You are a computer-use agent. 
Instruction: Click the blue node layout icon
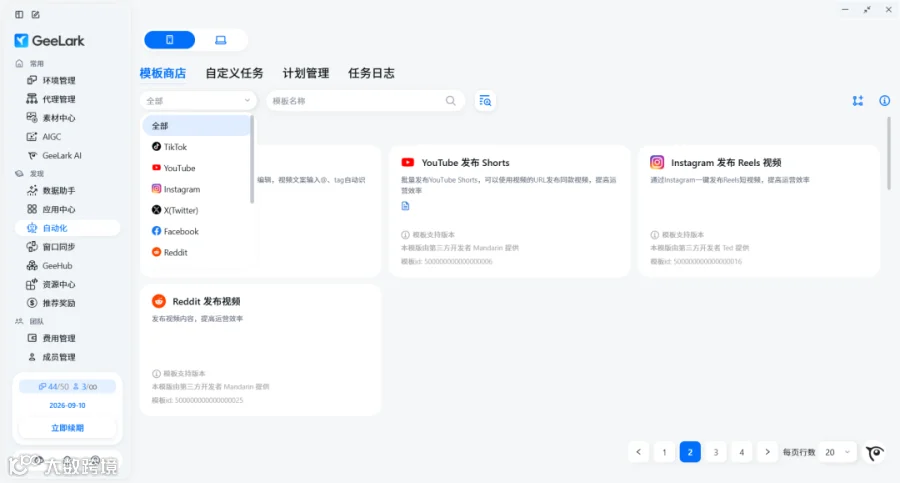coord(858,101)
